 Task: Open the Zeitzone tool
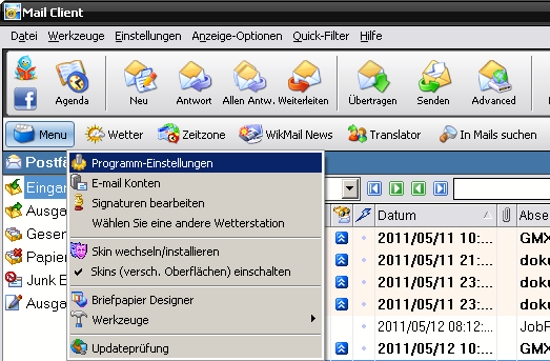(x=192, y=134)
